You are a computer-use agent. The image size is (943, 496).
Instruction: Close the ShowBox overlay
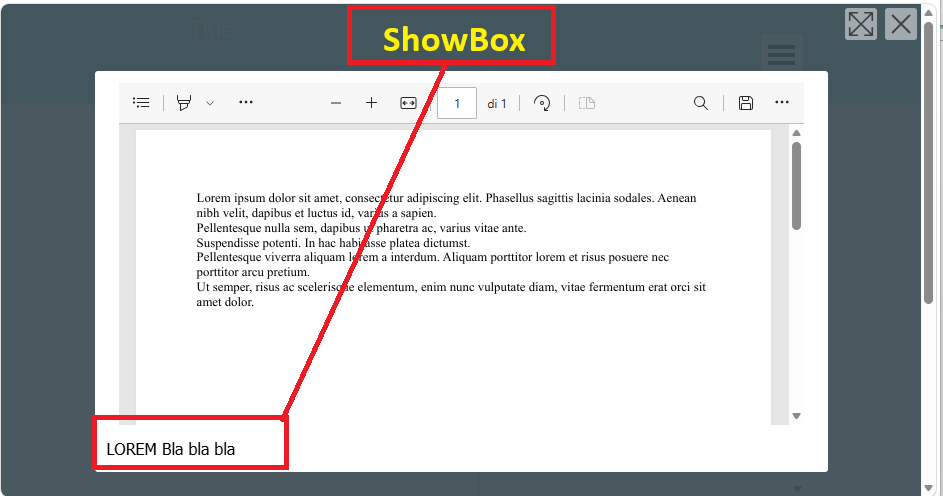coord(901,24)
